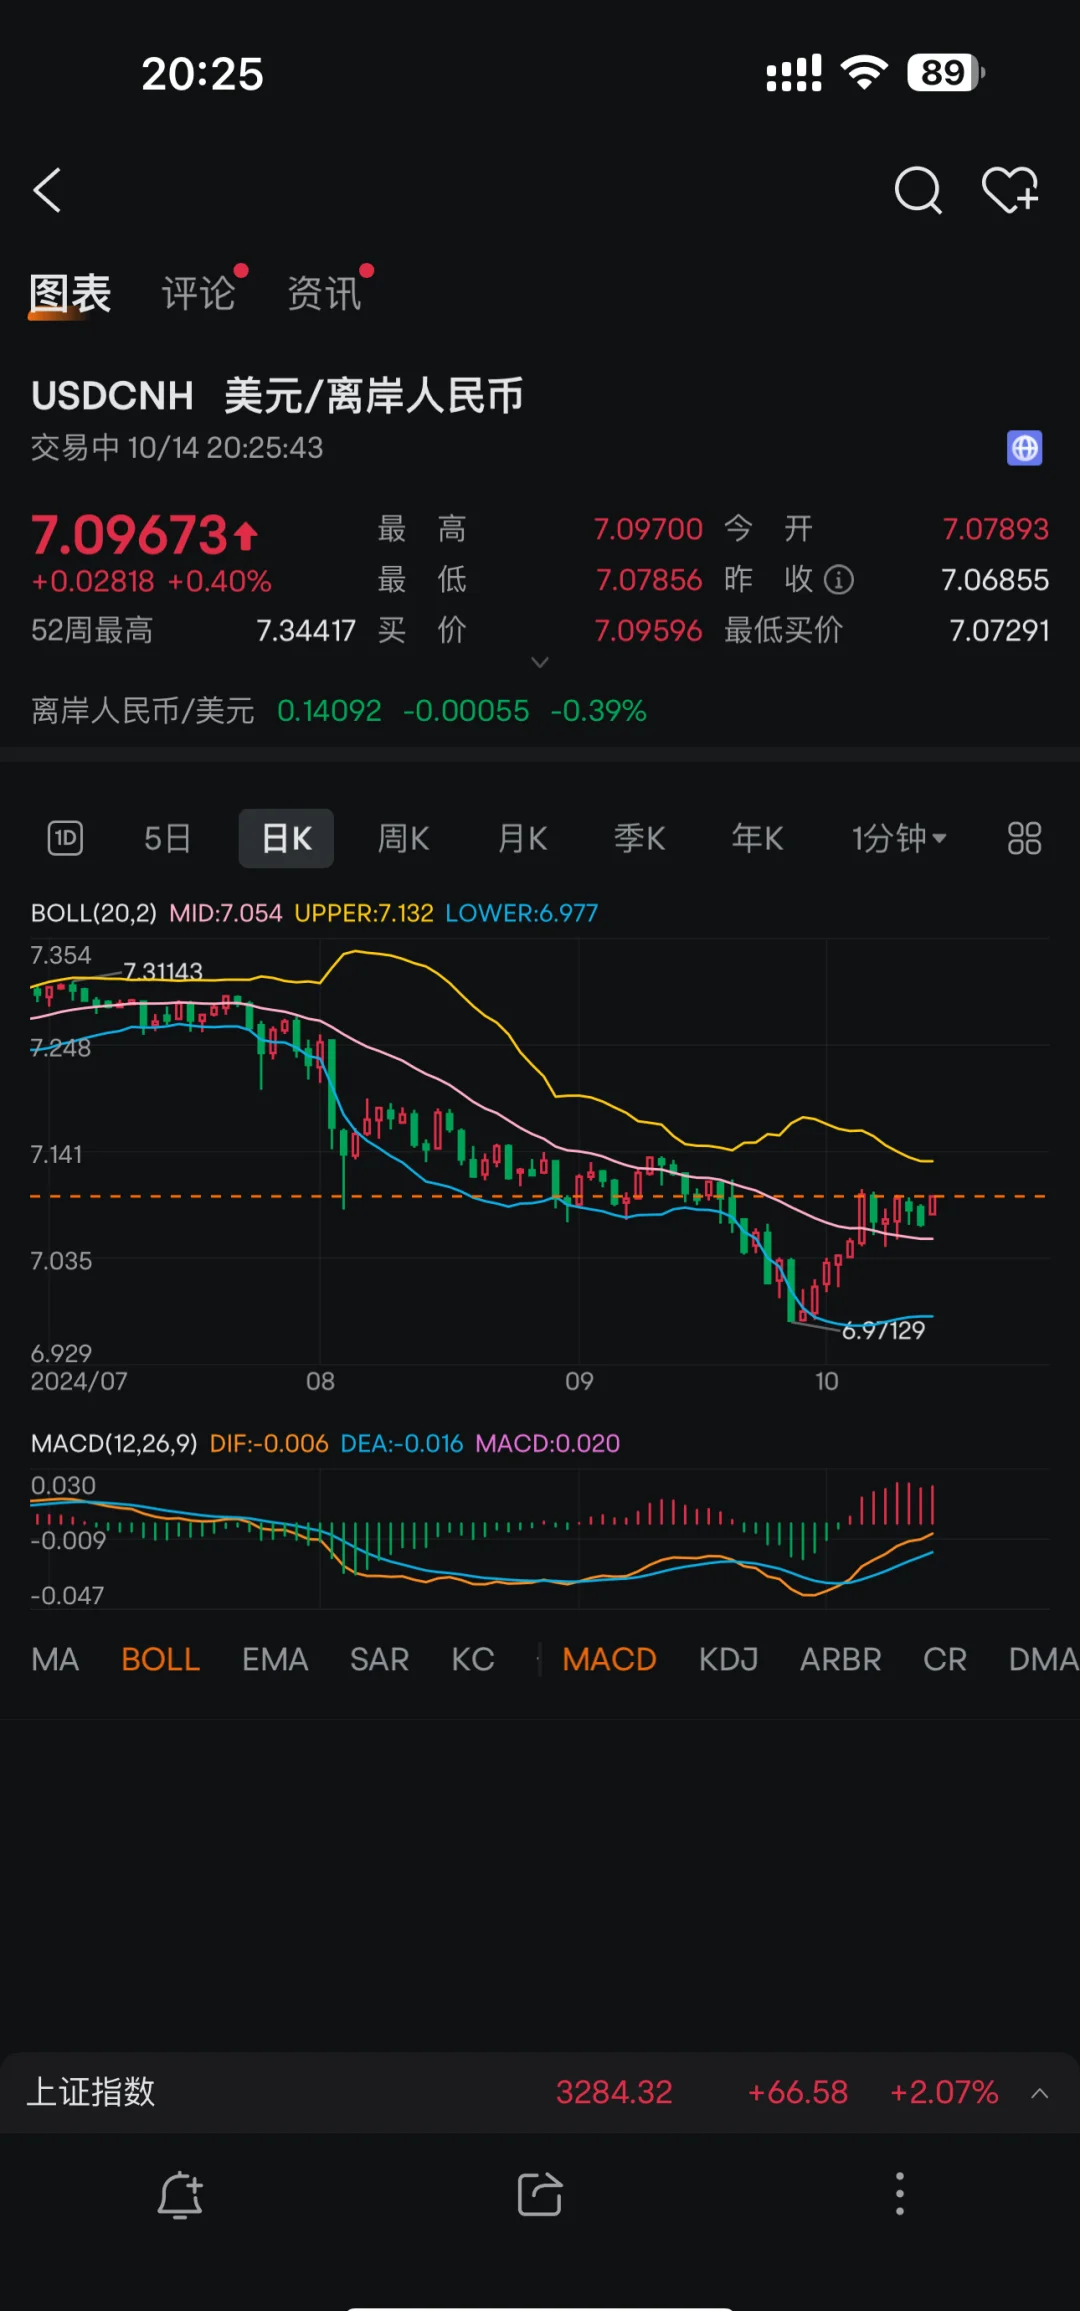Enable the KC indicator

pos(473,1660)
